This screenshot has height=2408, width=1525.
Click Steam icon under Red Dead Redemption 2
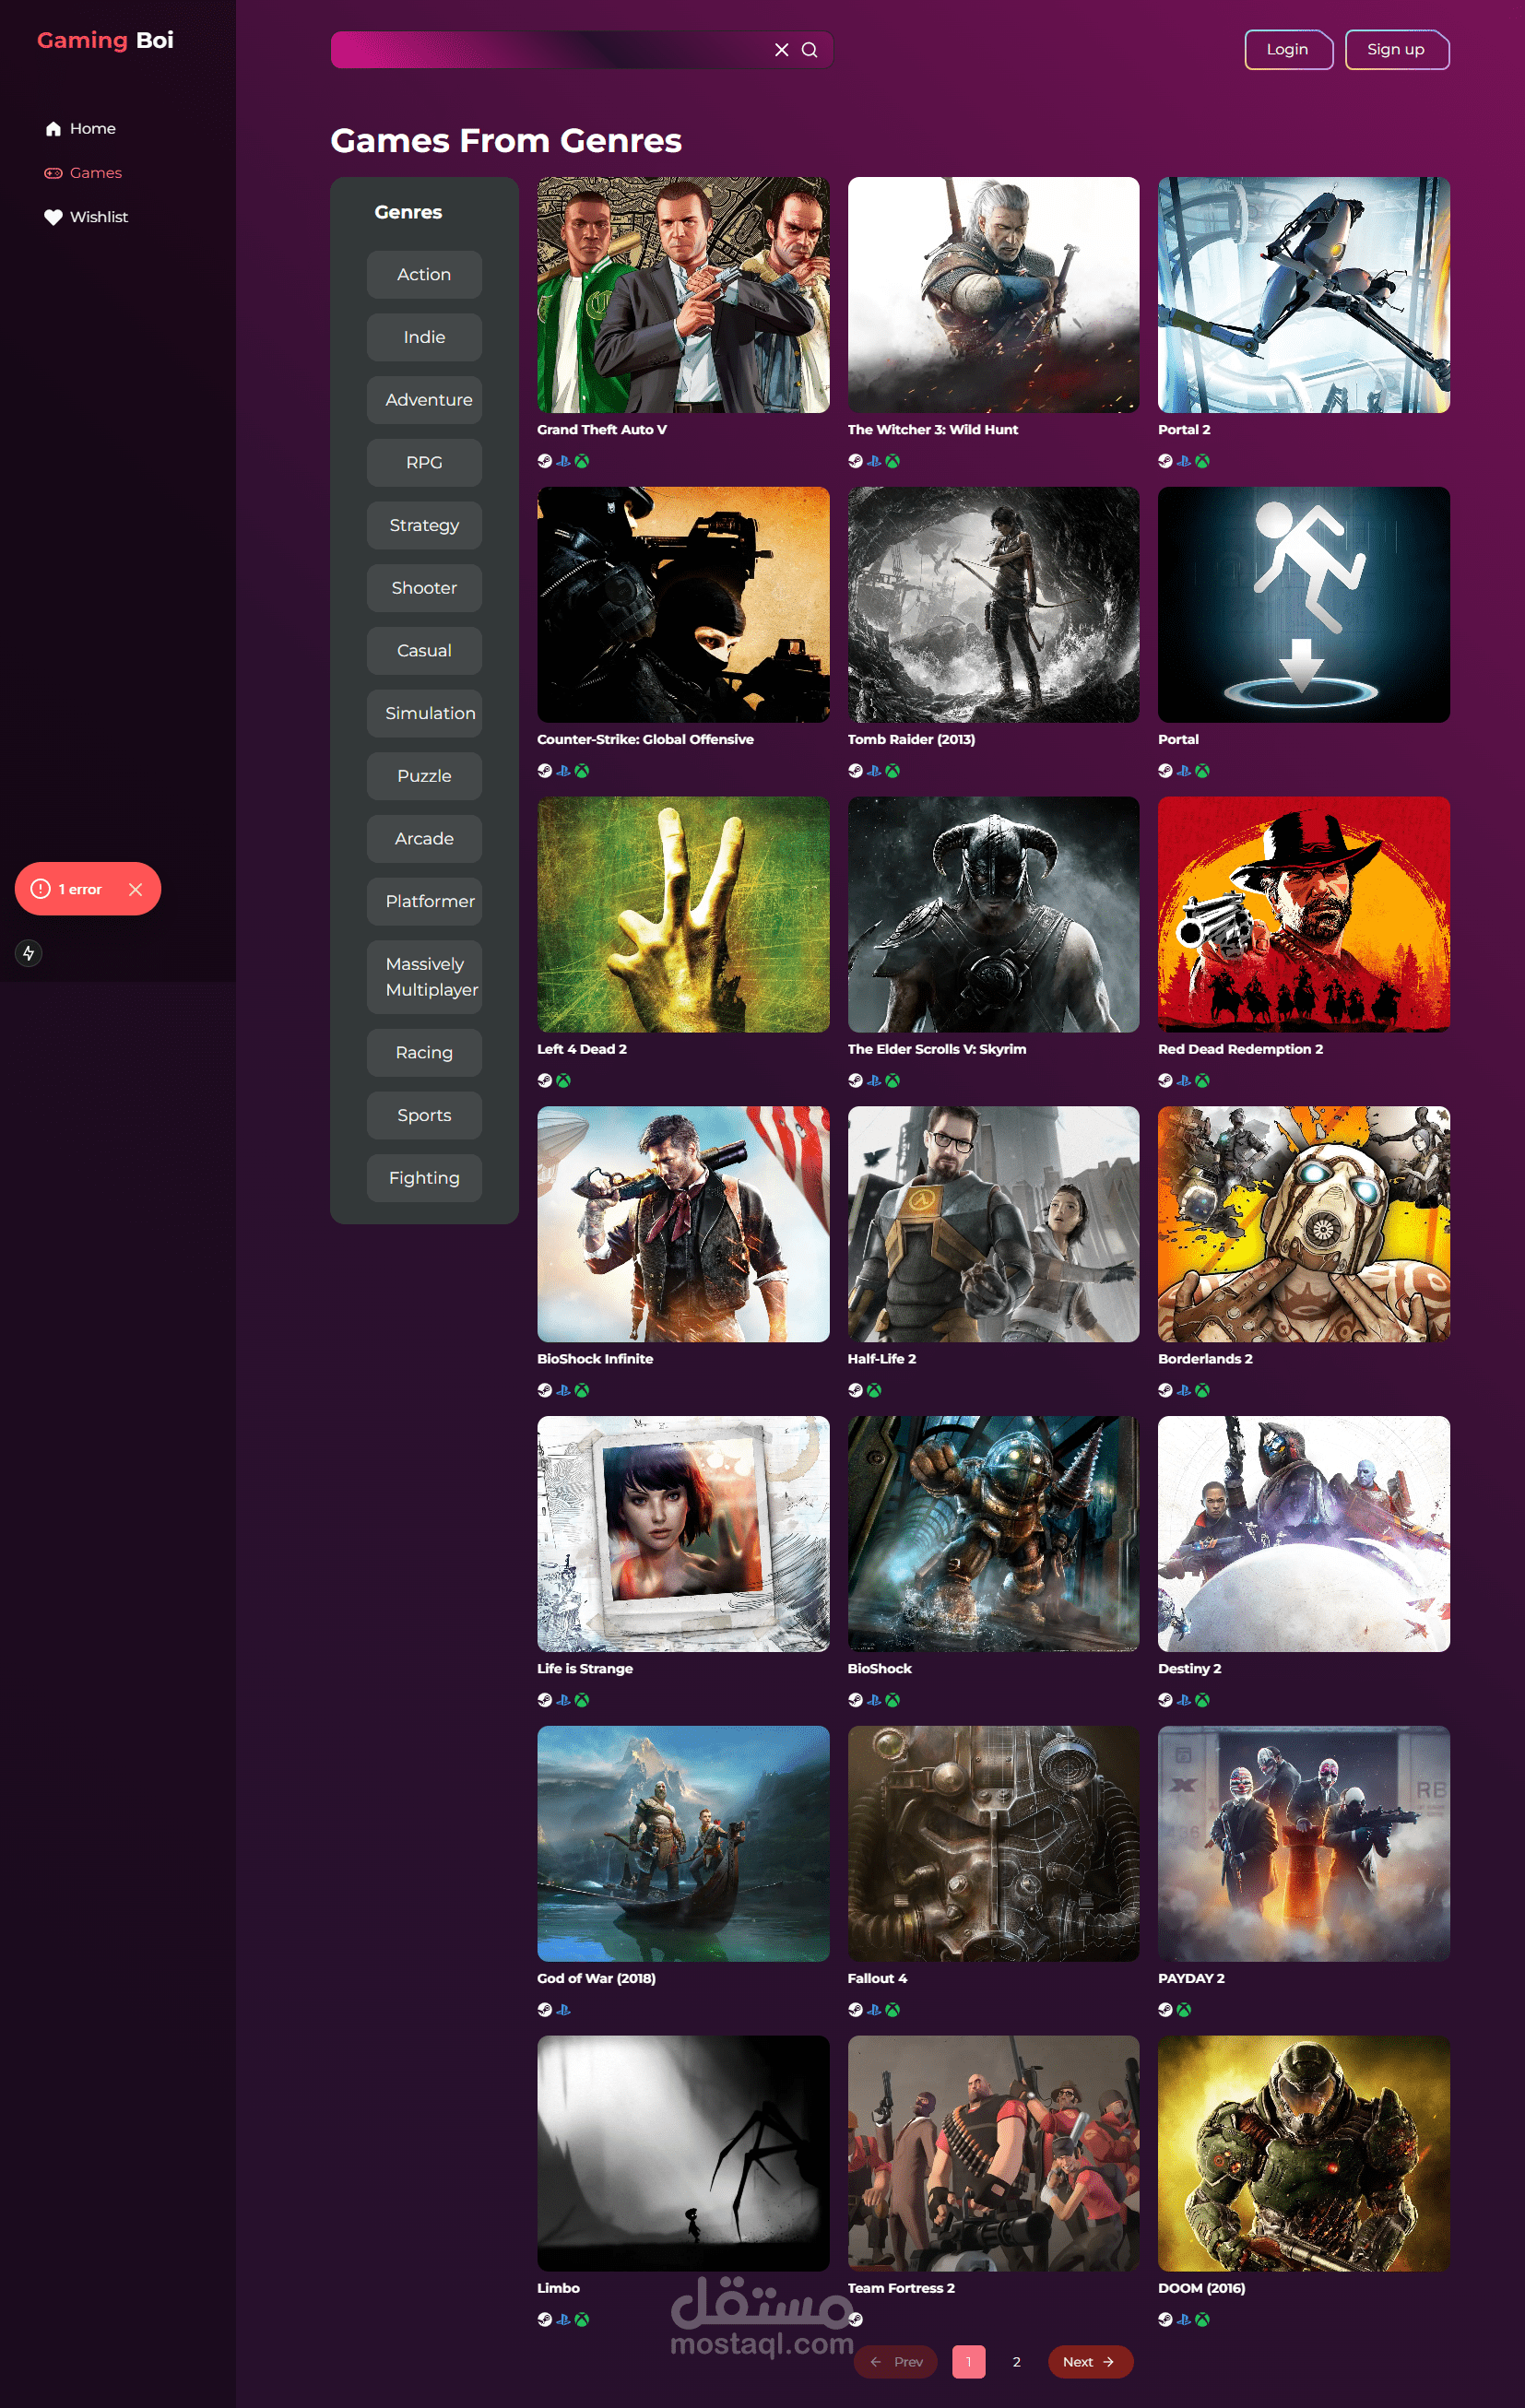1166,1081
